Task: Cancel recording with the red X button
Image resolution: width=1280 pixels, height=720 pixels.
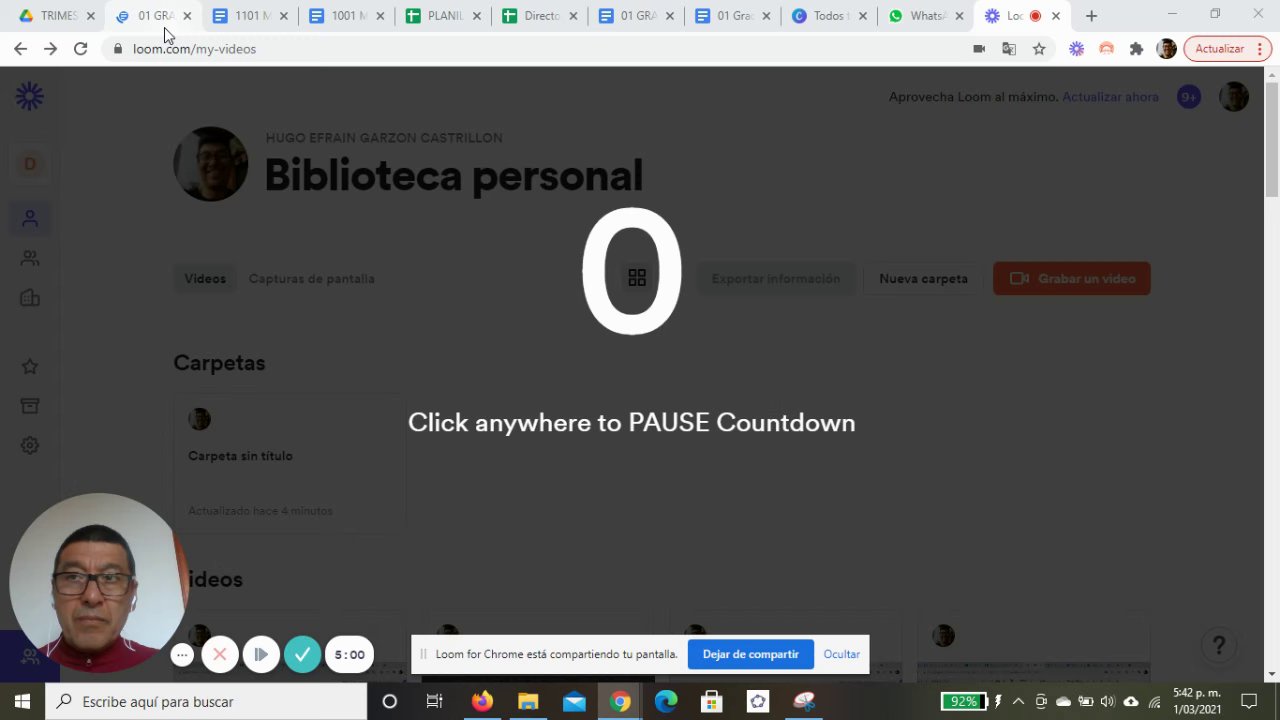Action: click(x=220, y=655)
